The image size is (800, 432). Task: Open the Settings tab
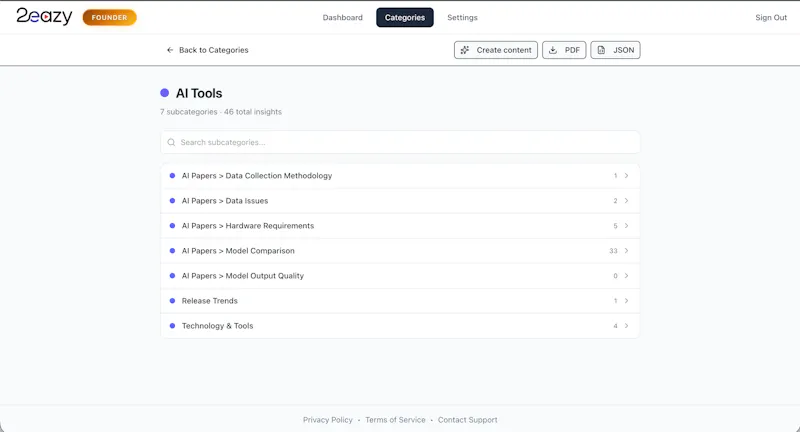462,17
